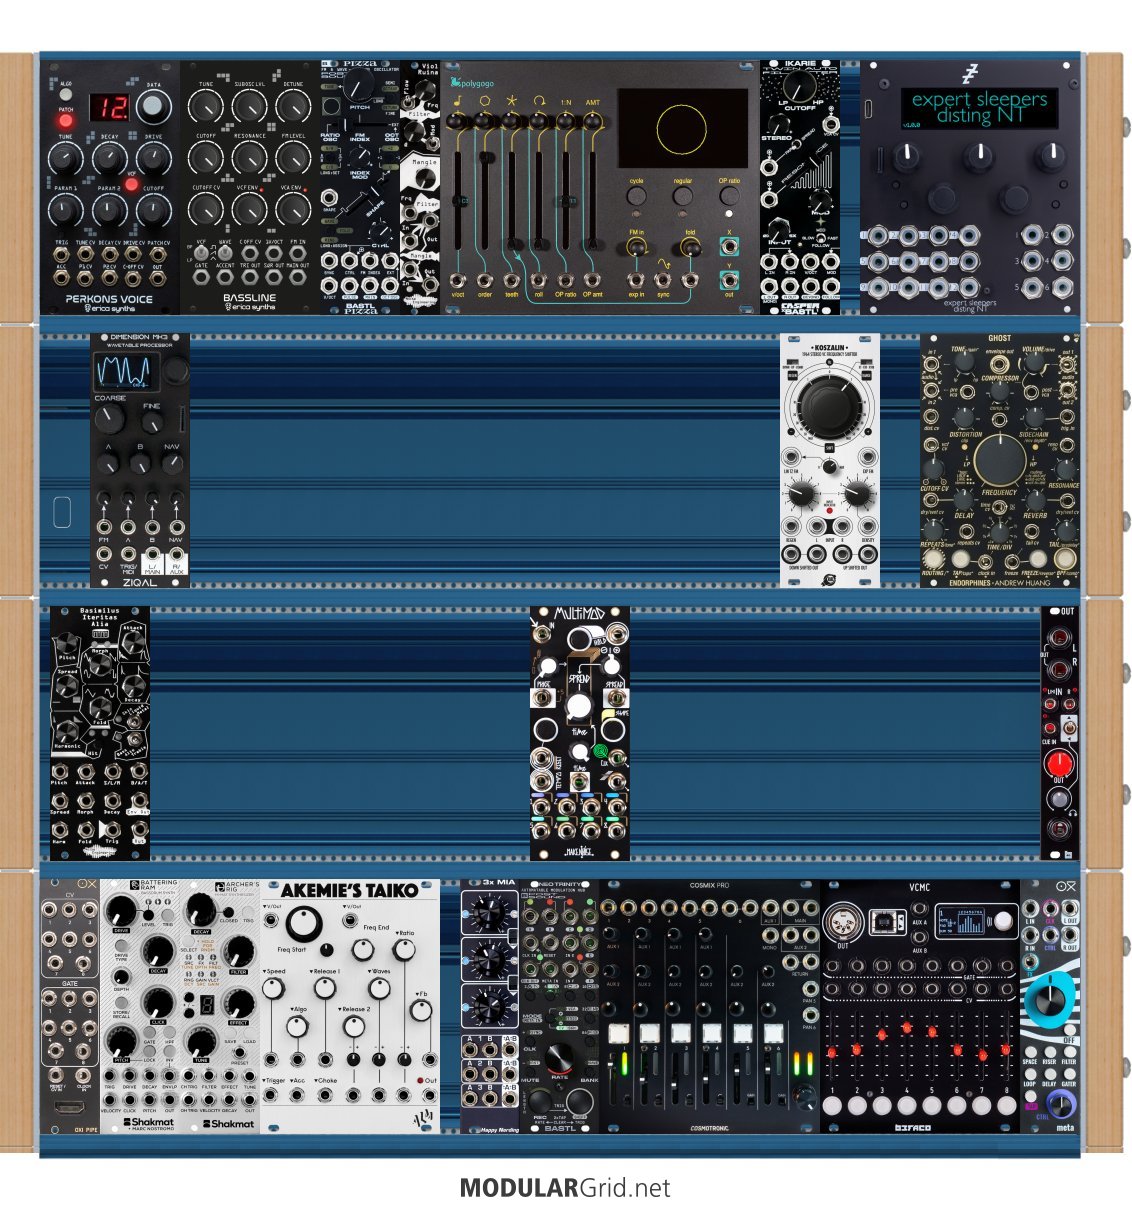Click the PARAM 2 knob on Perkons Voice

click(x=109, y=209)
